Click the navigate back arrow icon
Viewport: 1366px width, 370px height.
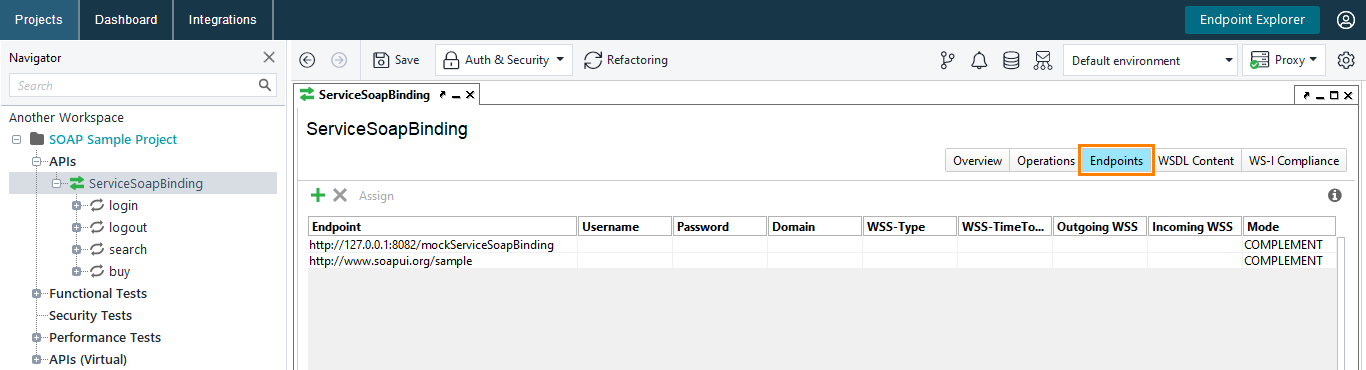[307, 60]
